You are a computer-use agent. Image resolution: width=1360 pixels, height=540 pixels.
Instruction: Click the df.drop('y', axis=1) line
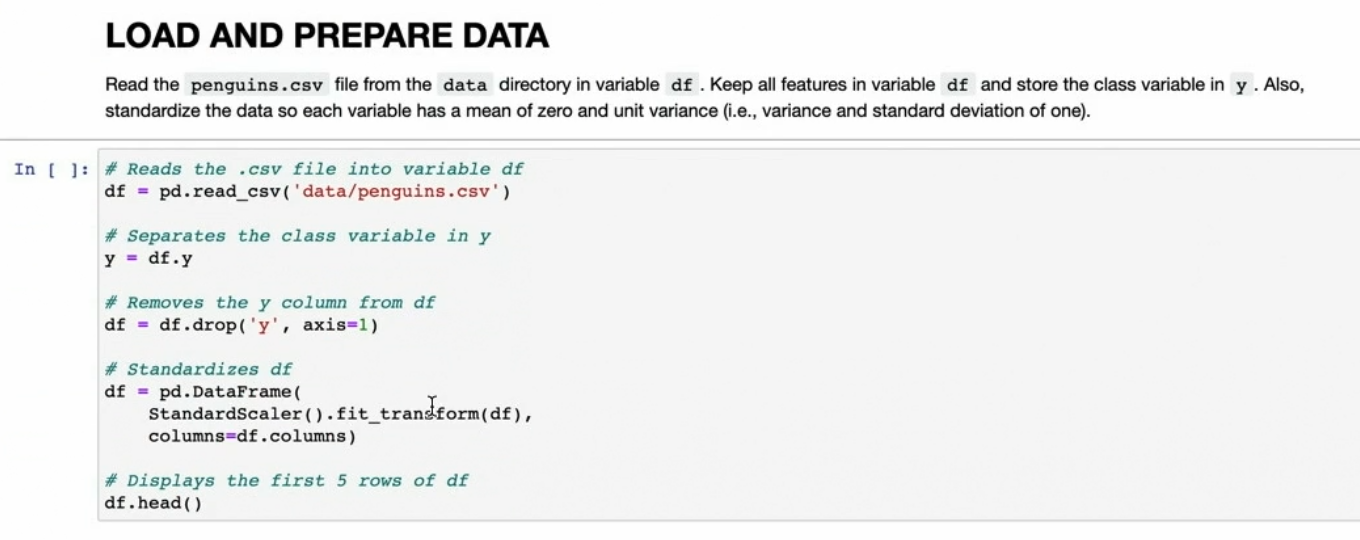pos(240,325)
